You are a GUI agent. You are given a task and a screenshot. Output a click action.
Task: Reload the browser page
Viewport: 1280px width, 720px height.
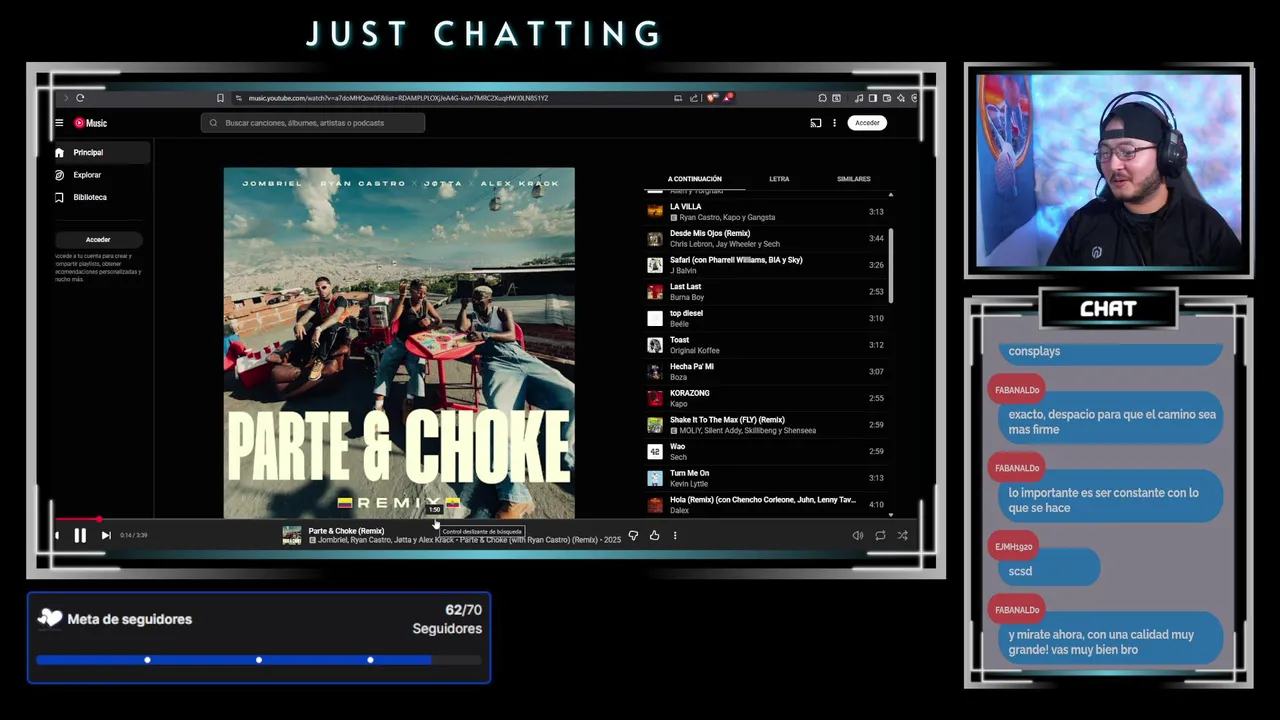[80, 98]
